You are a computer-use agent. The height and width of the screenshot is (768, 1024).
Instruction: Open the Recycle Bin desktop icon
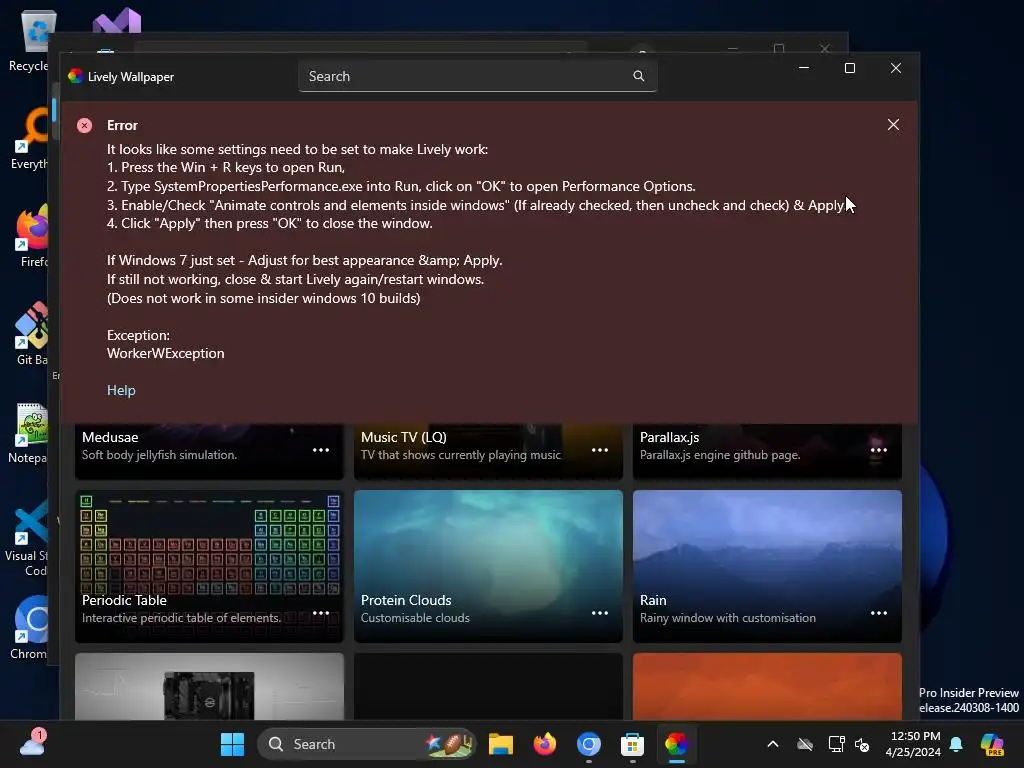pyautogui.click(x=31, y=42)
